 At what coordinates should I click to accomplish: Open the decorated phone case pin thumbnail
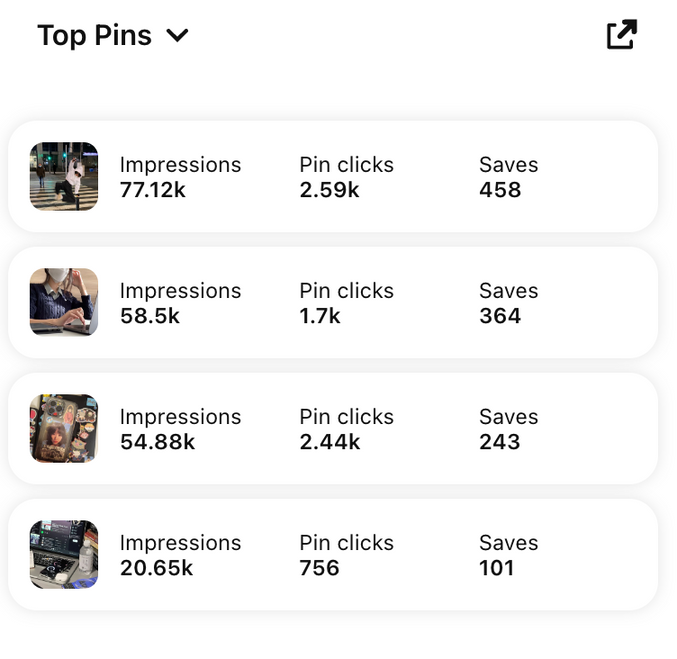coord(64,428)
